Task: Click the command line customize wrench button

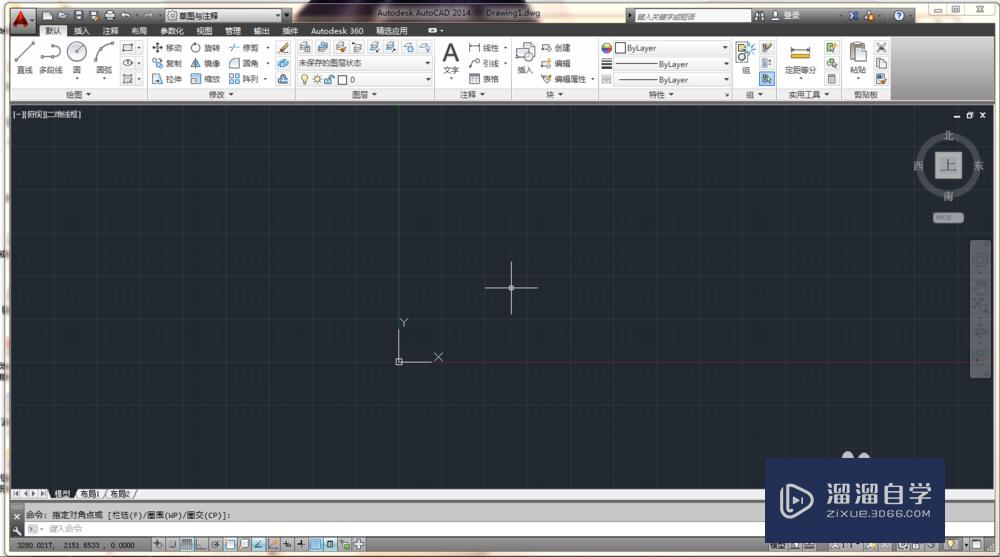Action: pyautogui.click(x=17, y=530)
